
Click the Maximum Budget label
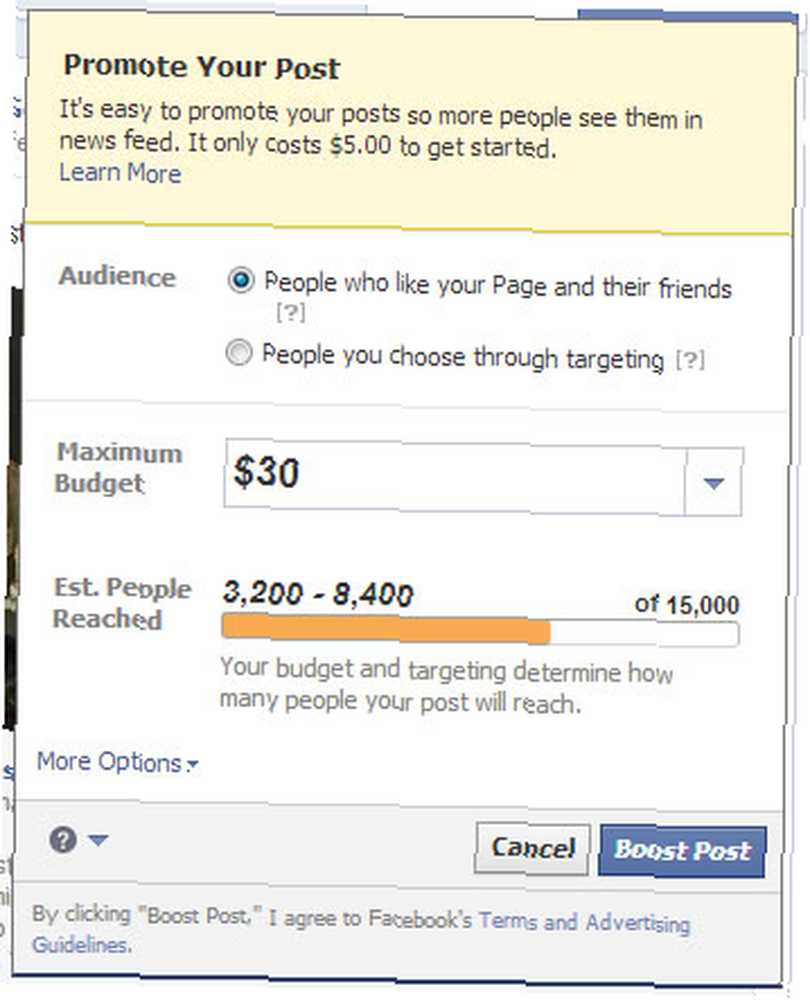click(119, 468)
